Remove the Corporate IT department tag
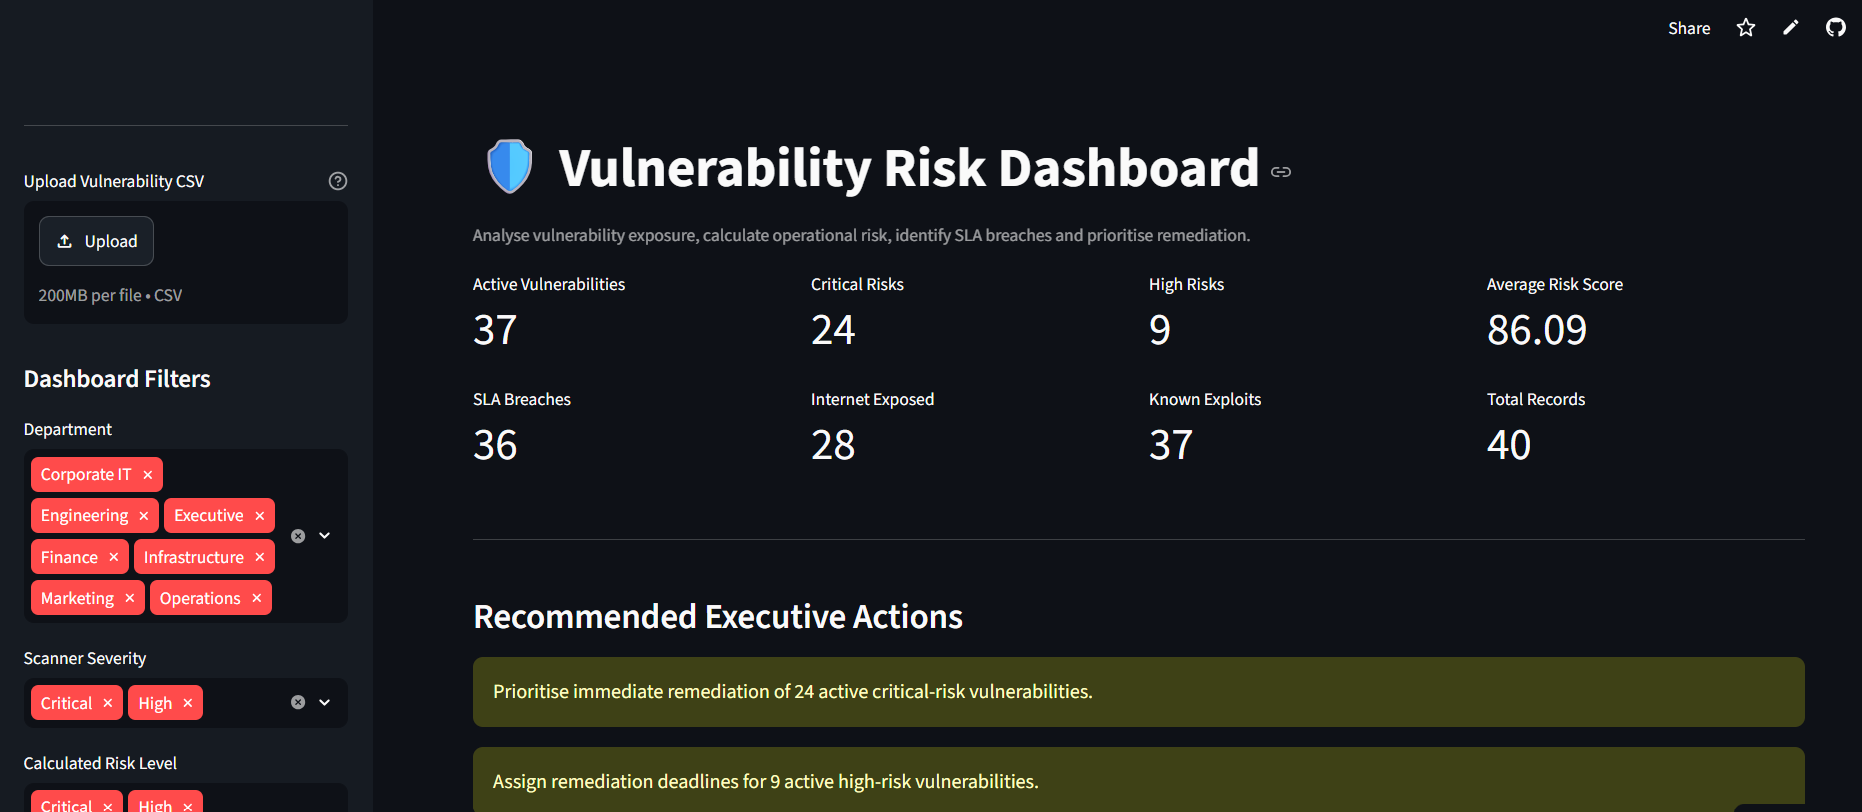Viewport: 1862px width, 812px height. (148, 475)
